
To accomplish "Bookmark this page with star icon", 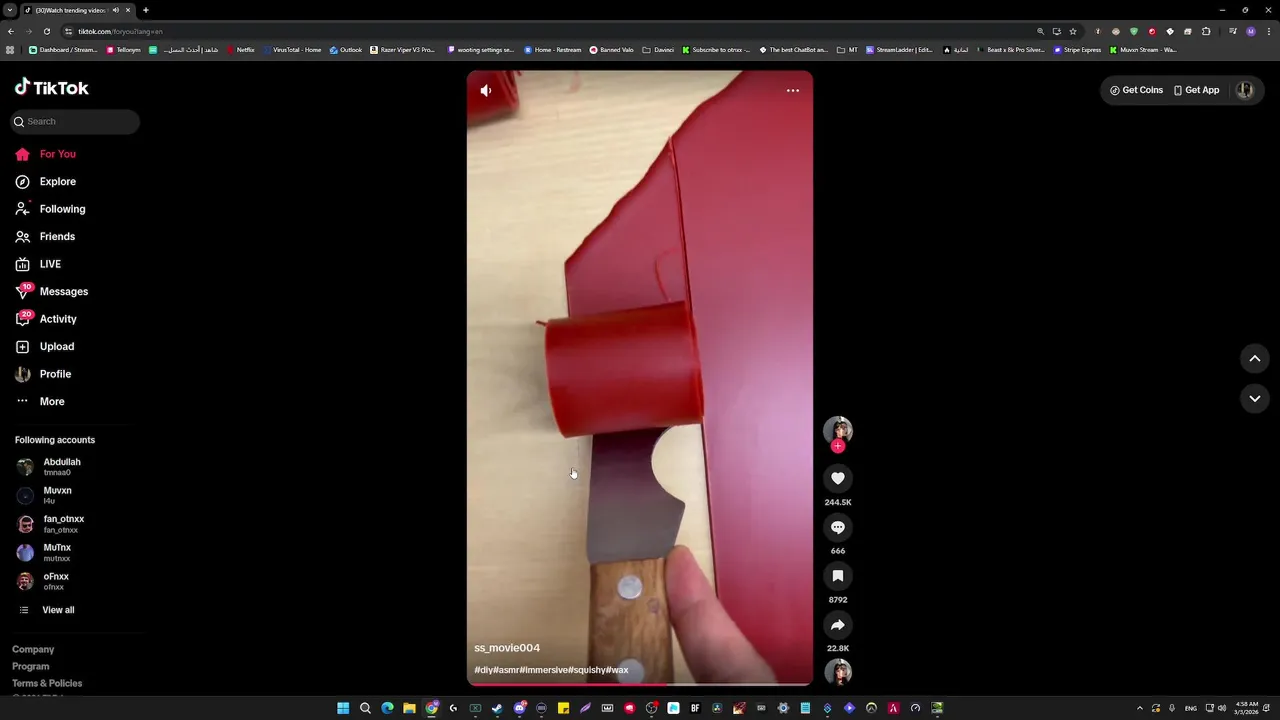I will click(x=1073, y=31).
